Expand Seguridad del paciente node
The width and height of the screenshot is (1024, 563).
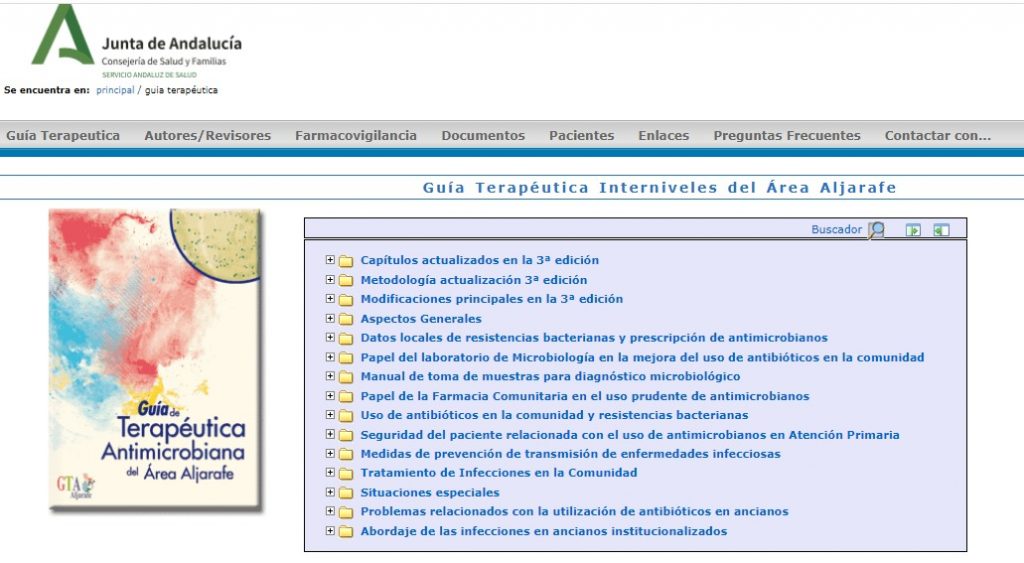point(330,434)
